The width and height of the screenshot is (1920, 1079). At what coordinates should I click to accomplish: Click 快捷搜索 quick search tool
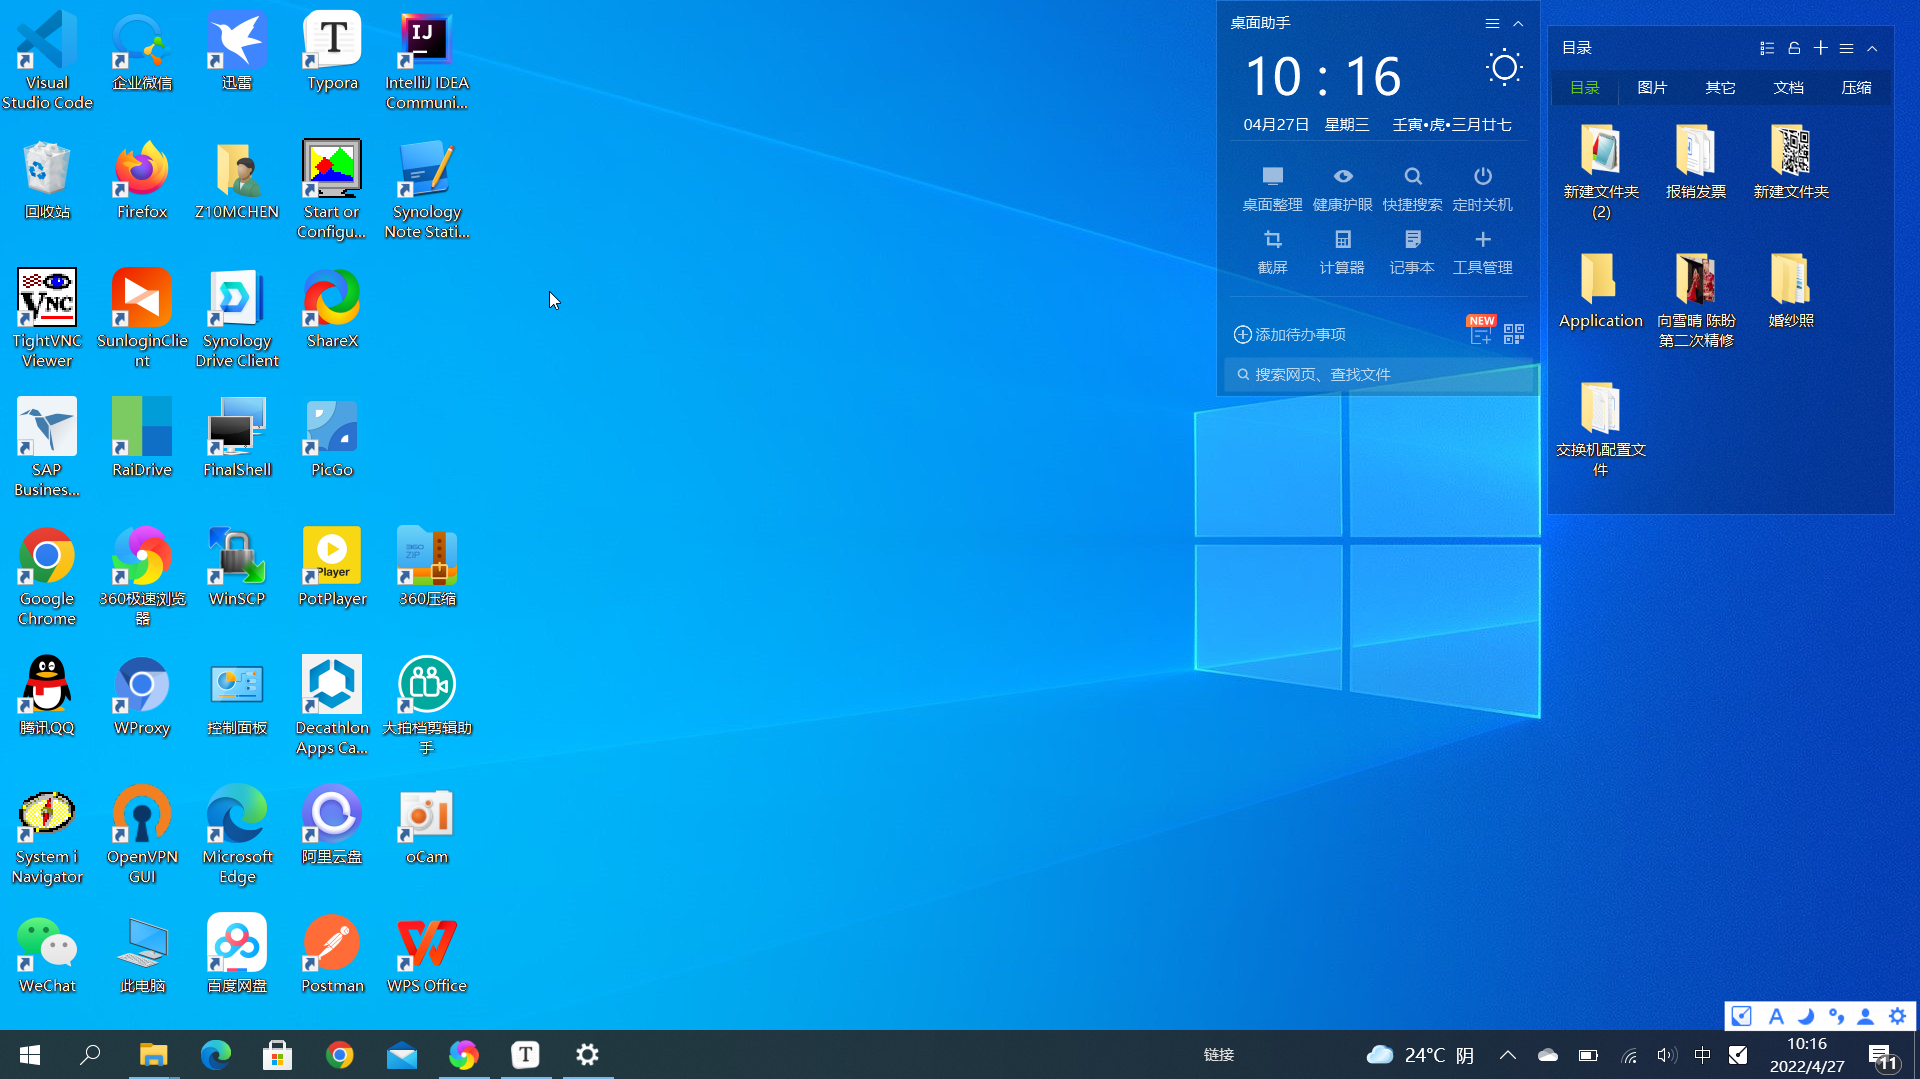click(x=1412, y=189)
